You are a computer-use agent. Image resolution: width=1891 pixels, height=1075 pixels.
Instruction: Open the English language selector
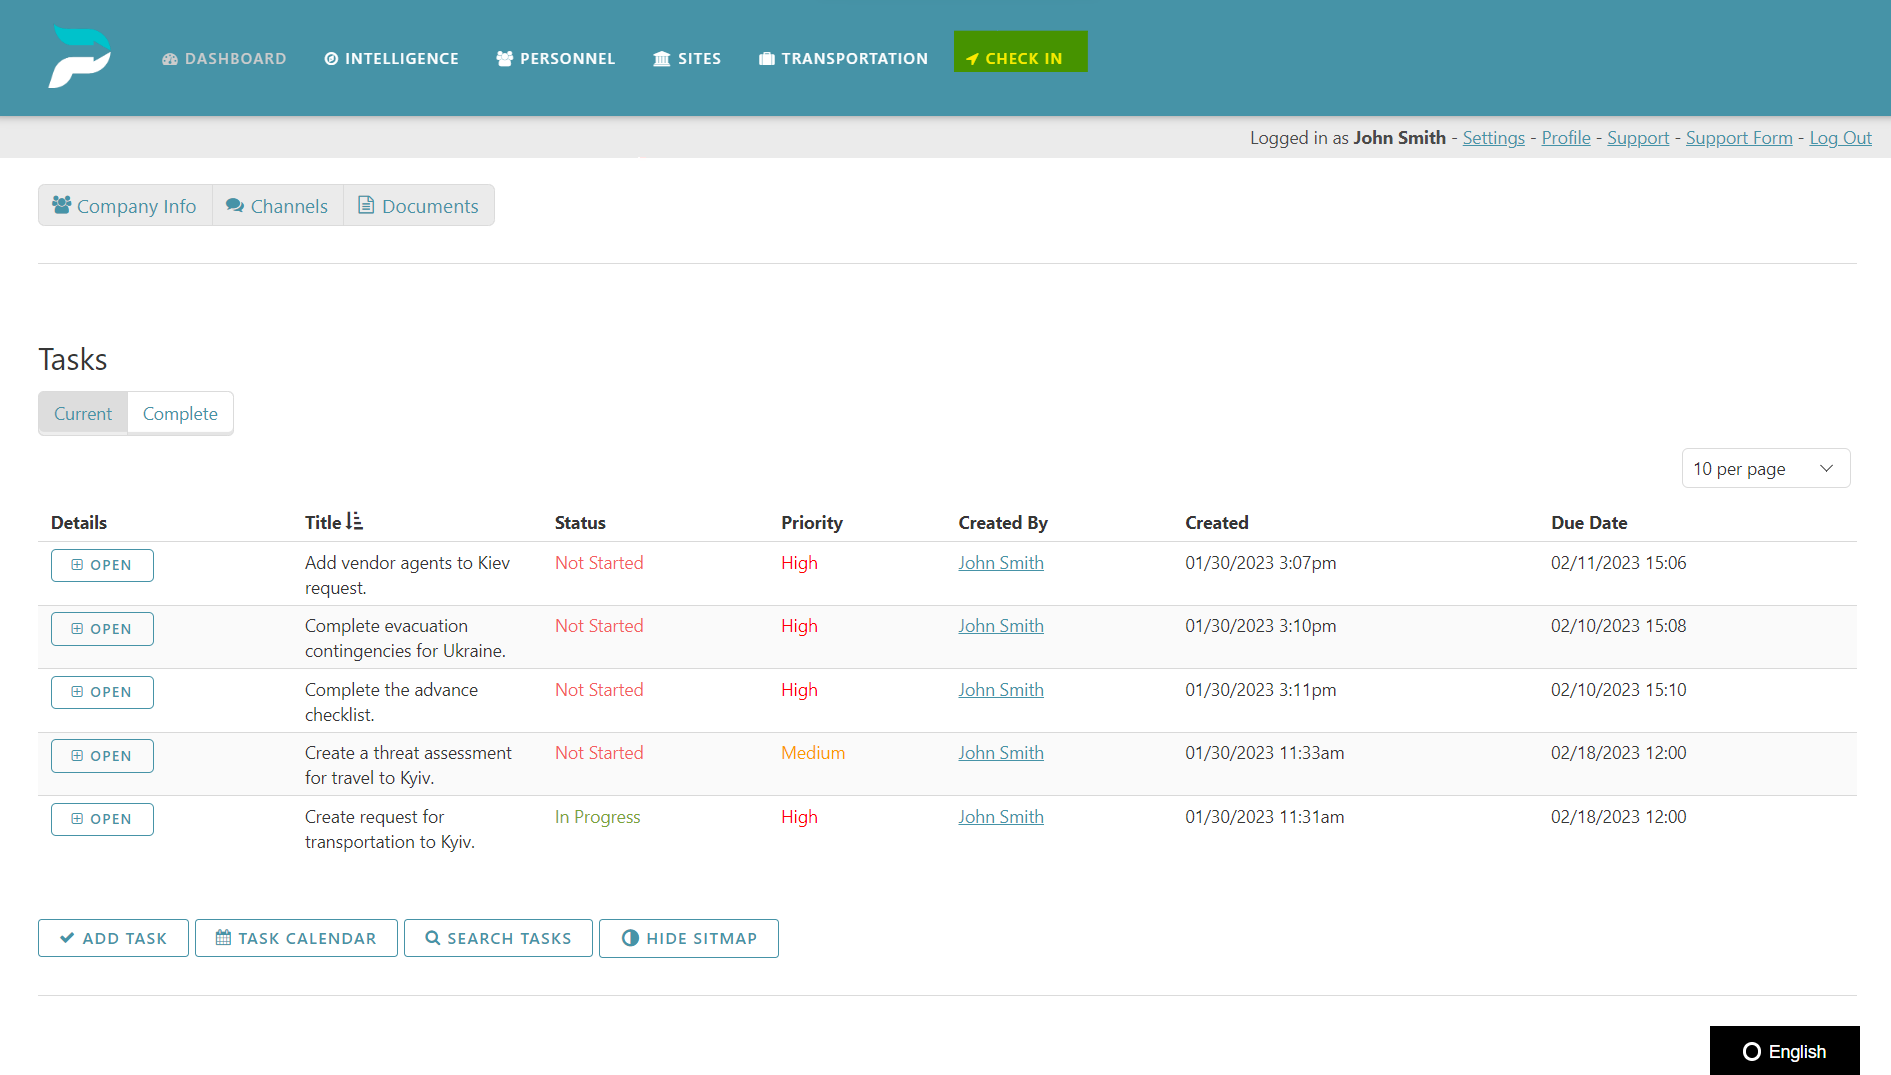click(x=1784, y=1050)
